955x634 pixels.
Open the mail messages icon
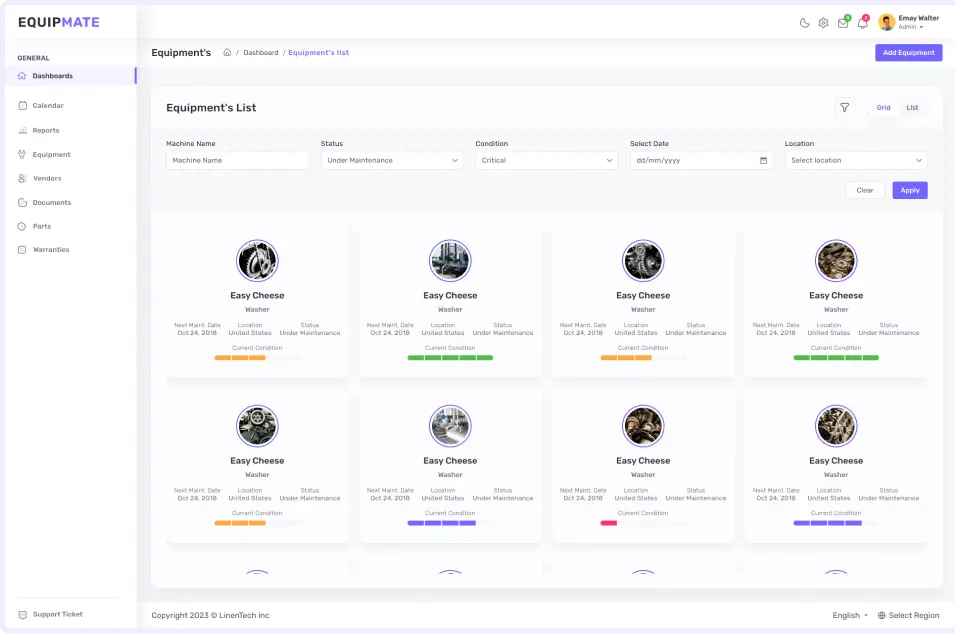click(843, 23)
